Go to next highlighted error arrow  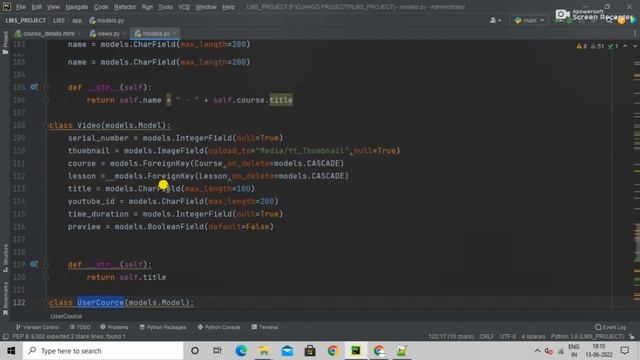(x=635, y=46)
